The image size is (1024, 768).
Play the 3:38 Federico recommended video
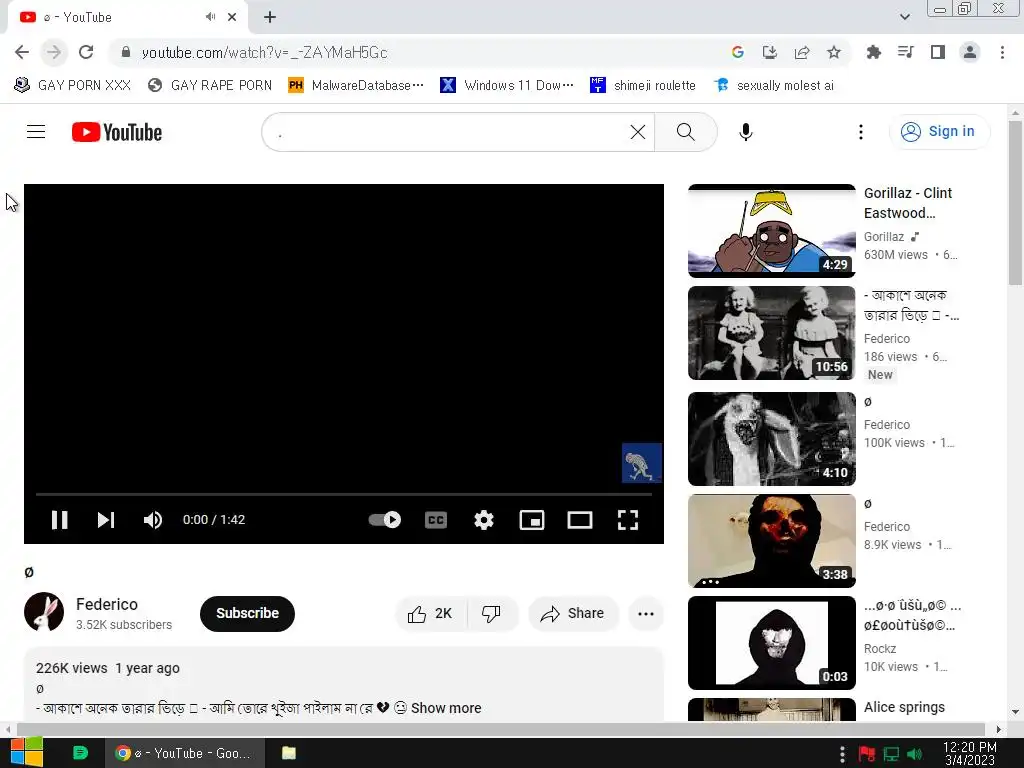point(772,541)
